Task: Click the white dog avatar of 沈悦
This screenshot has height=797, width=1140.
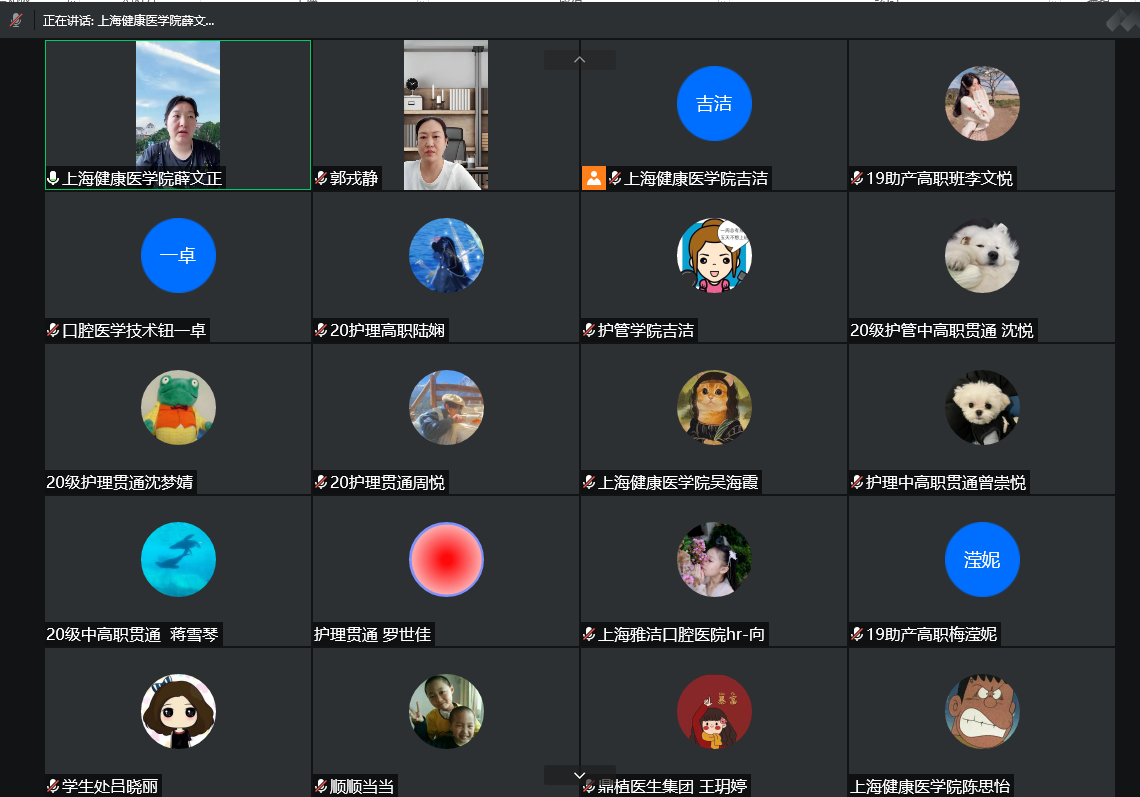Action: point(982,255)
